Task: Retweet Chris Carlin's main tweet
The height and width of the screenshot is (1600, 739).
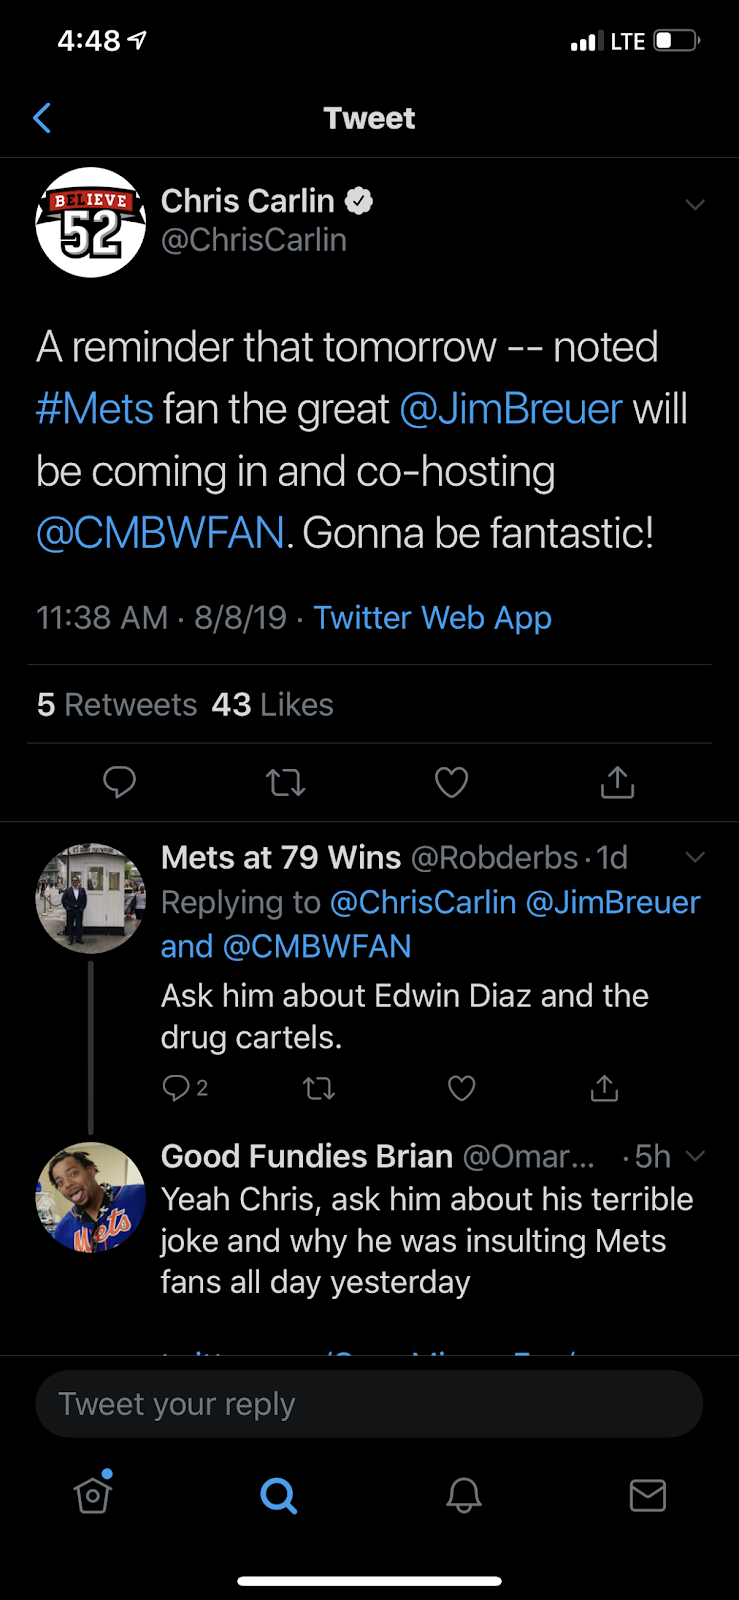Action: click(x=286, y=782)
